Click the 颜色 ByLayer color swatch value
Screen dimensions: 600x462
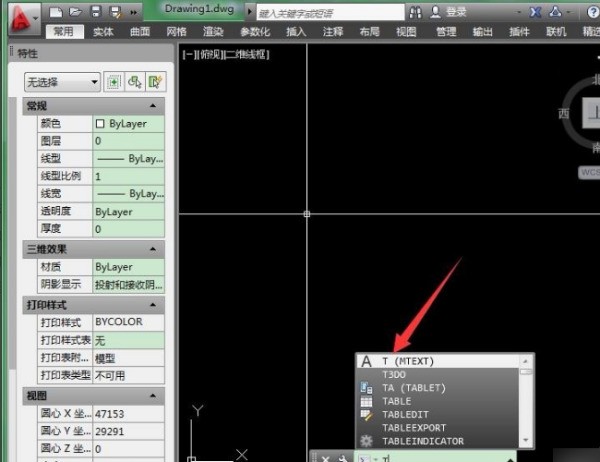tap(128, 124)
